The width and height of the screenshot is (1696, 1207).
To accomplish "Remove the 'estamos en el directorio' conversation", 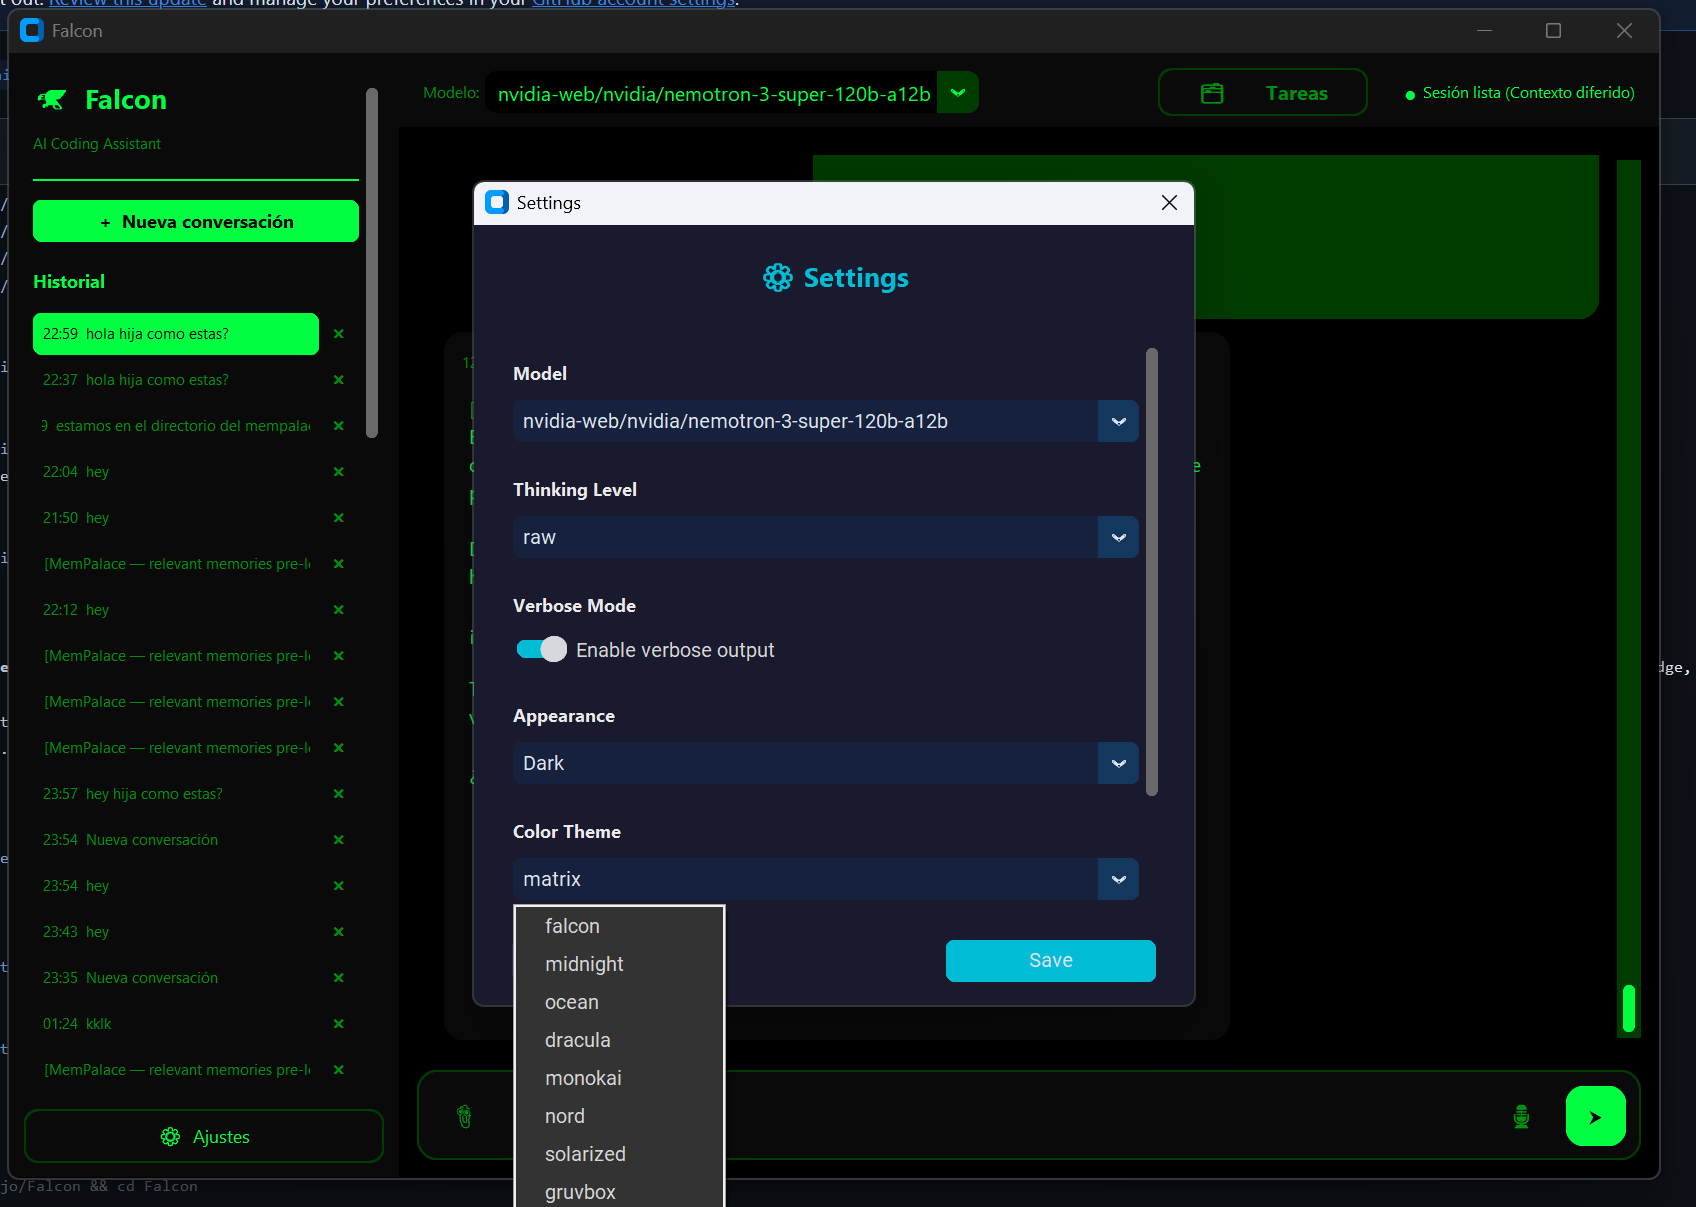I will click(339, 426).
